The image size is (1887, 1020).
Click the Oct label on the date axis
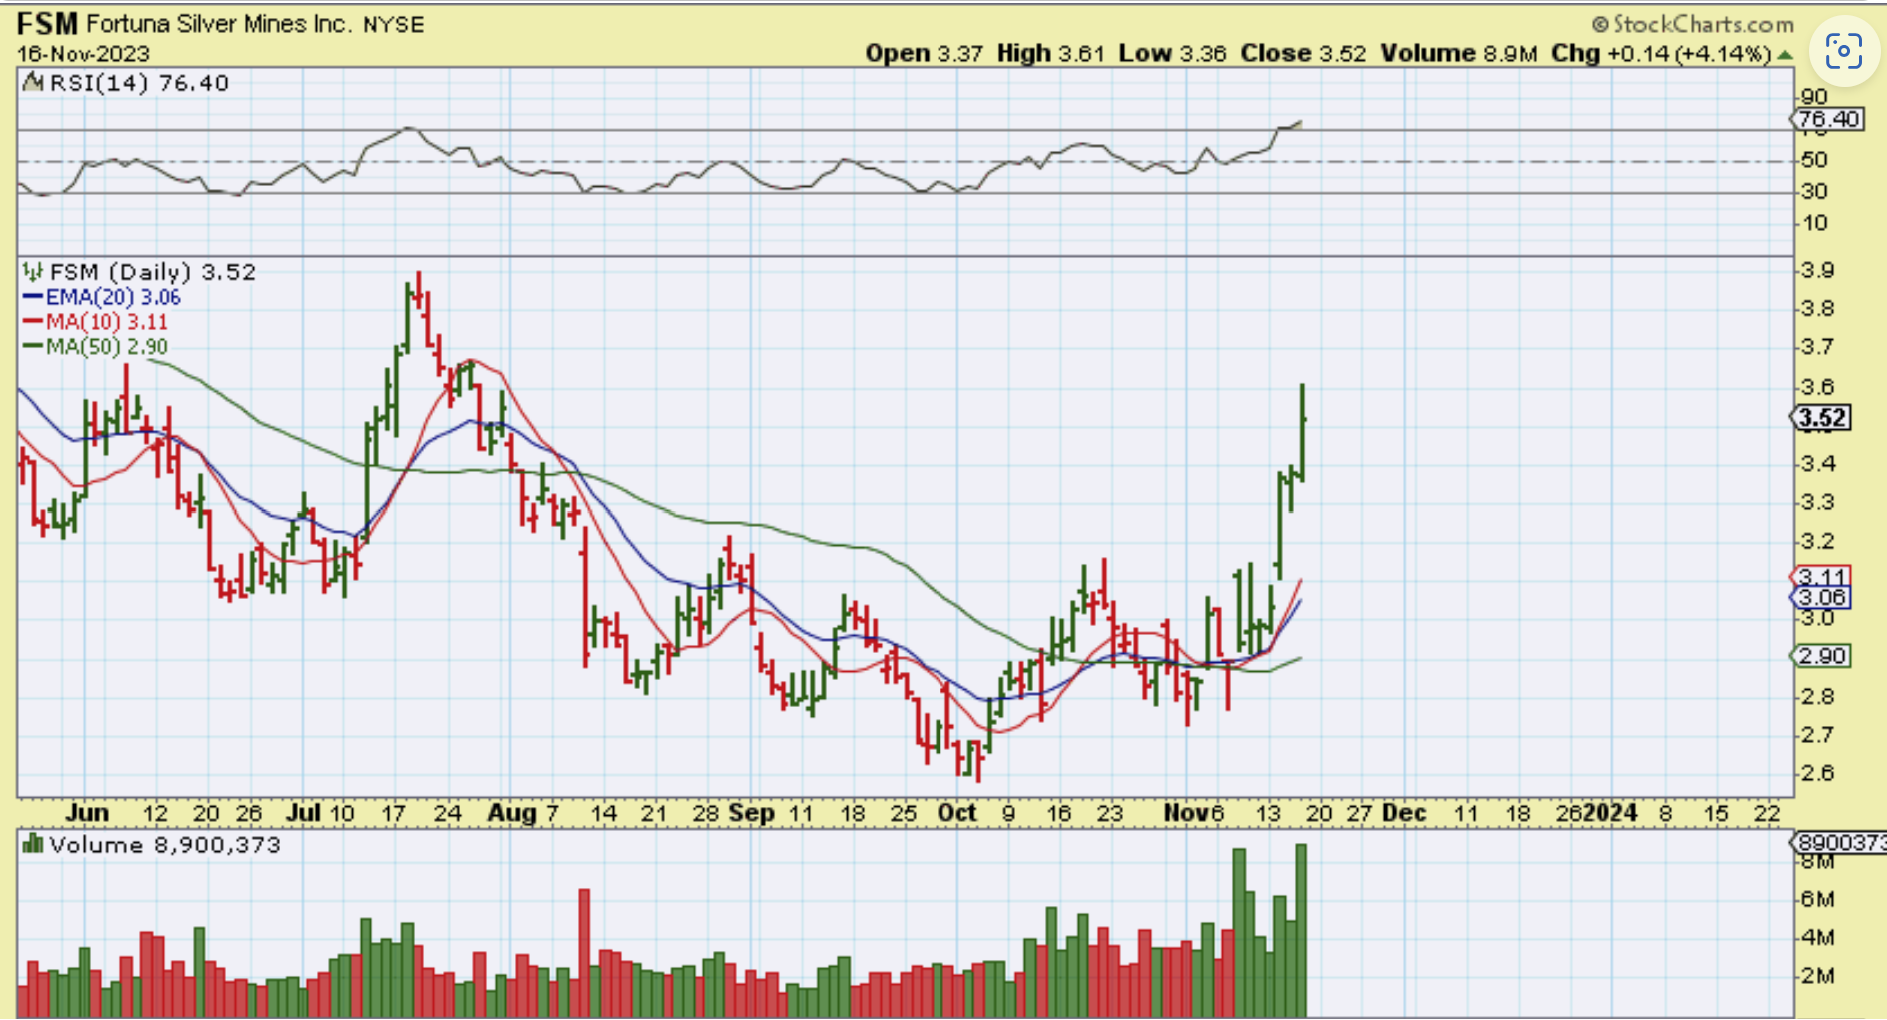point(957,813)
